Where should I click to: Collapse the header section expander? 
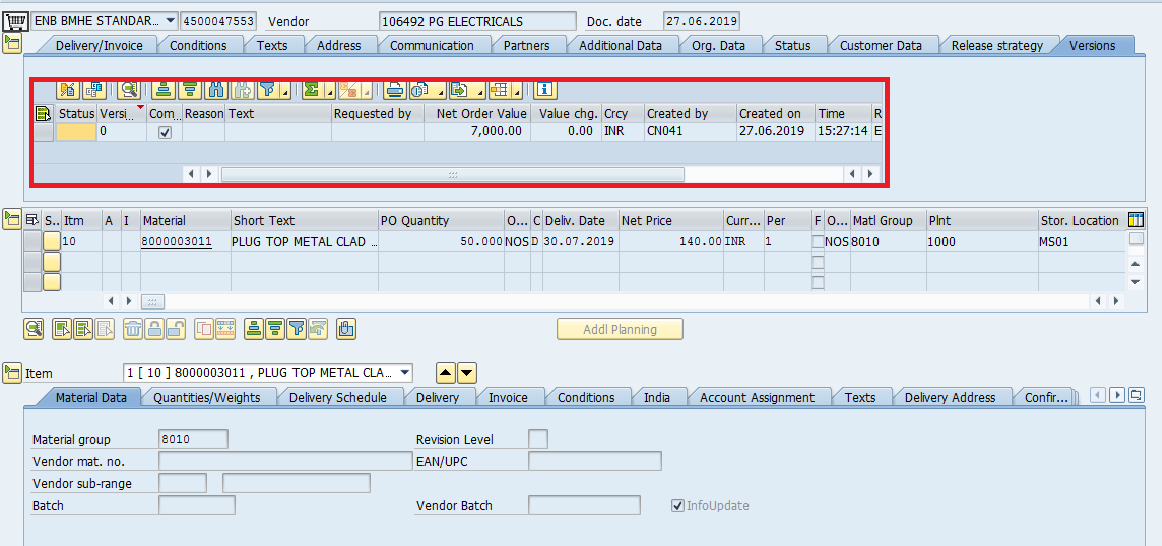[x=12, y=42]
